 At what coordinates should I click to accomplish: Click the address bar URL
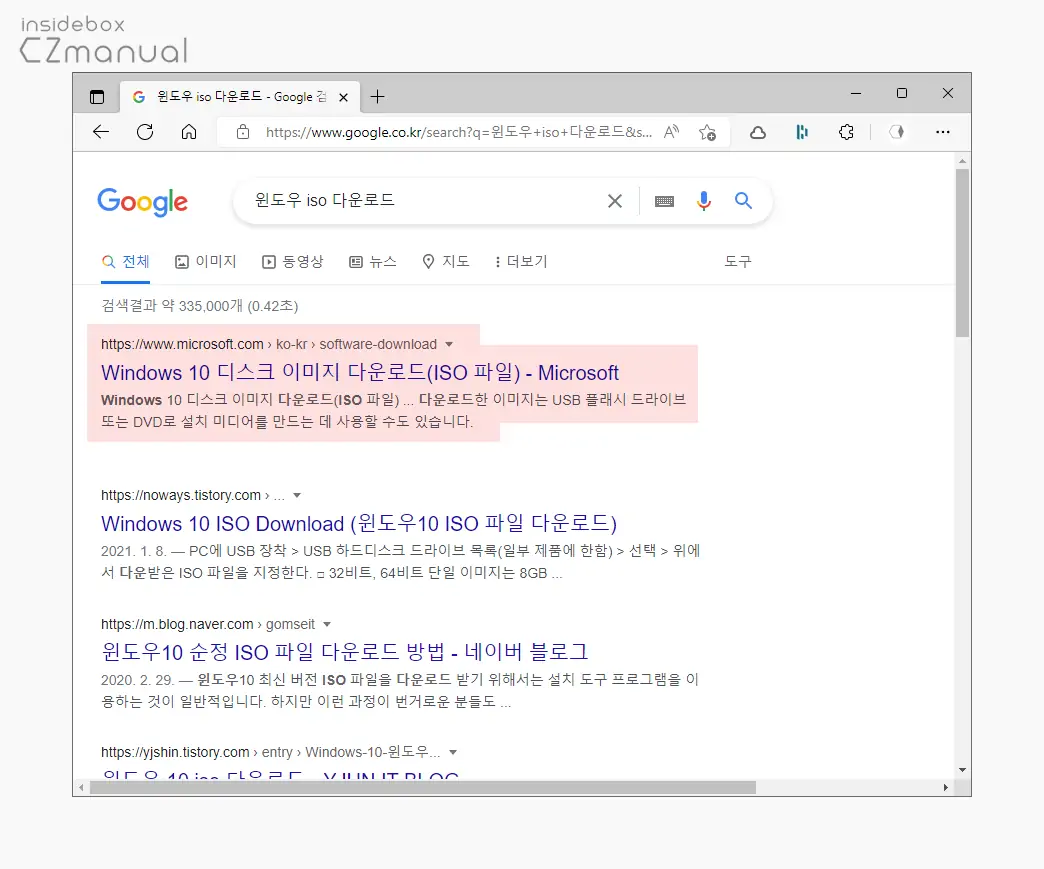point(458,132)
